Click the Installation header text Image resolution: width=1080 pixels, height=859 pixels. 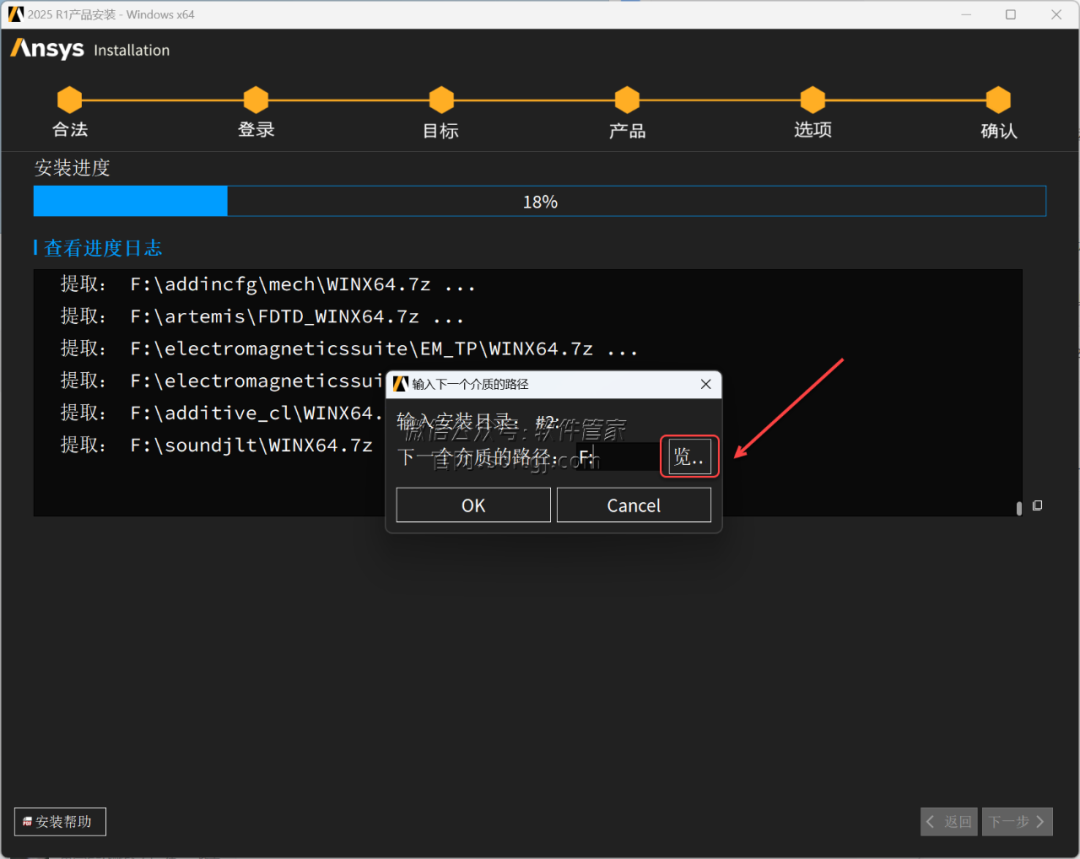pos(132,50)
